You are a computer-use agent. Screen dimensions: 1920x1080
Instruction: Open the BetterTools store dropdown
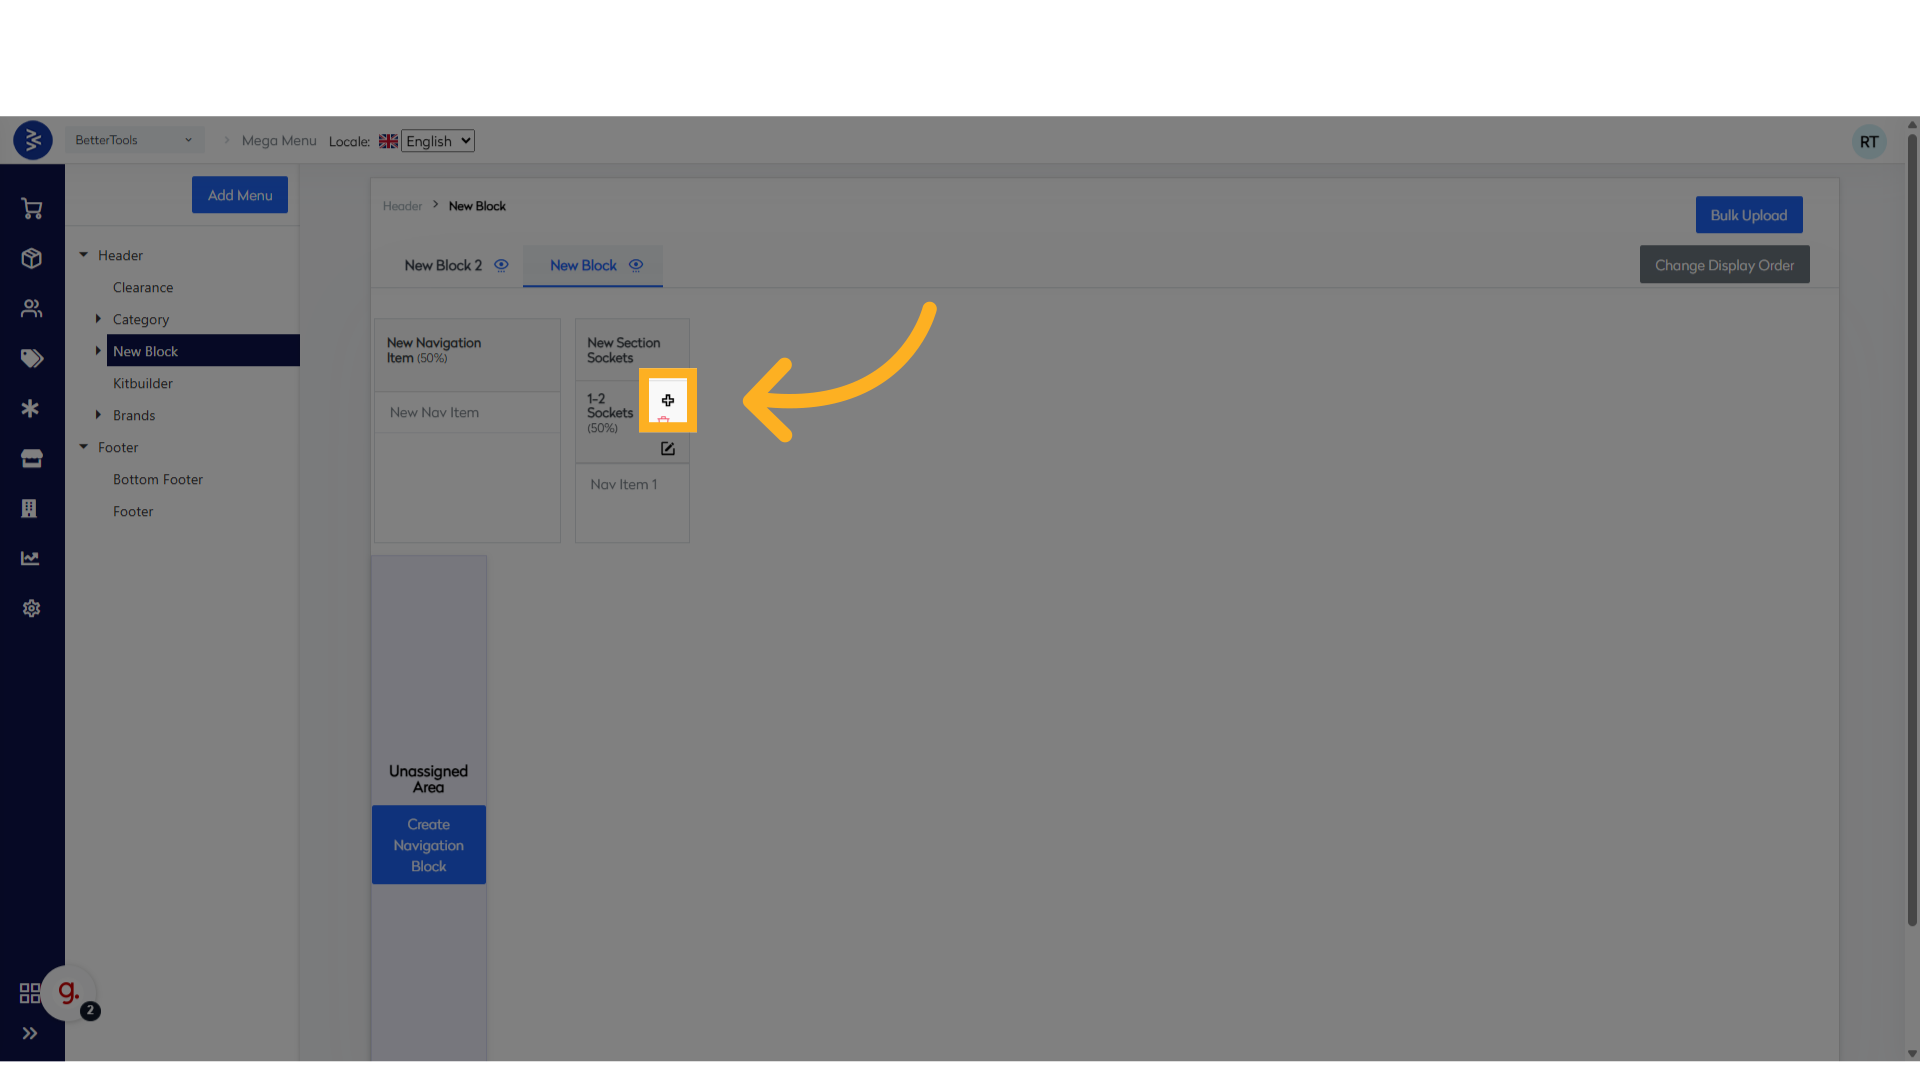click(133, 140)
